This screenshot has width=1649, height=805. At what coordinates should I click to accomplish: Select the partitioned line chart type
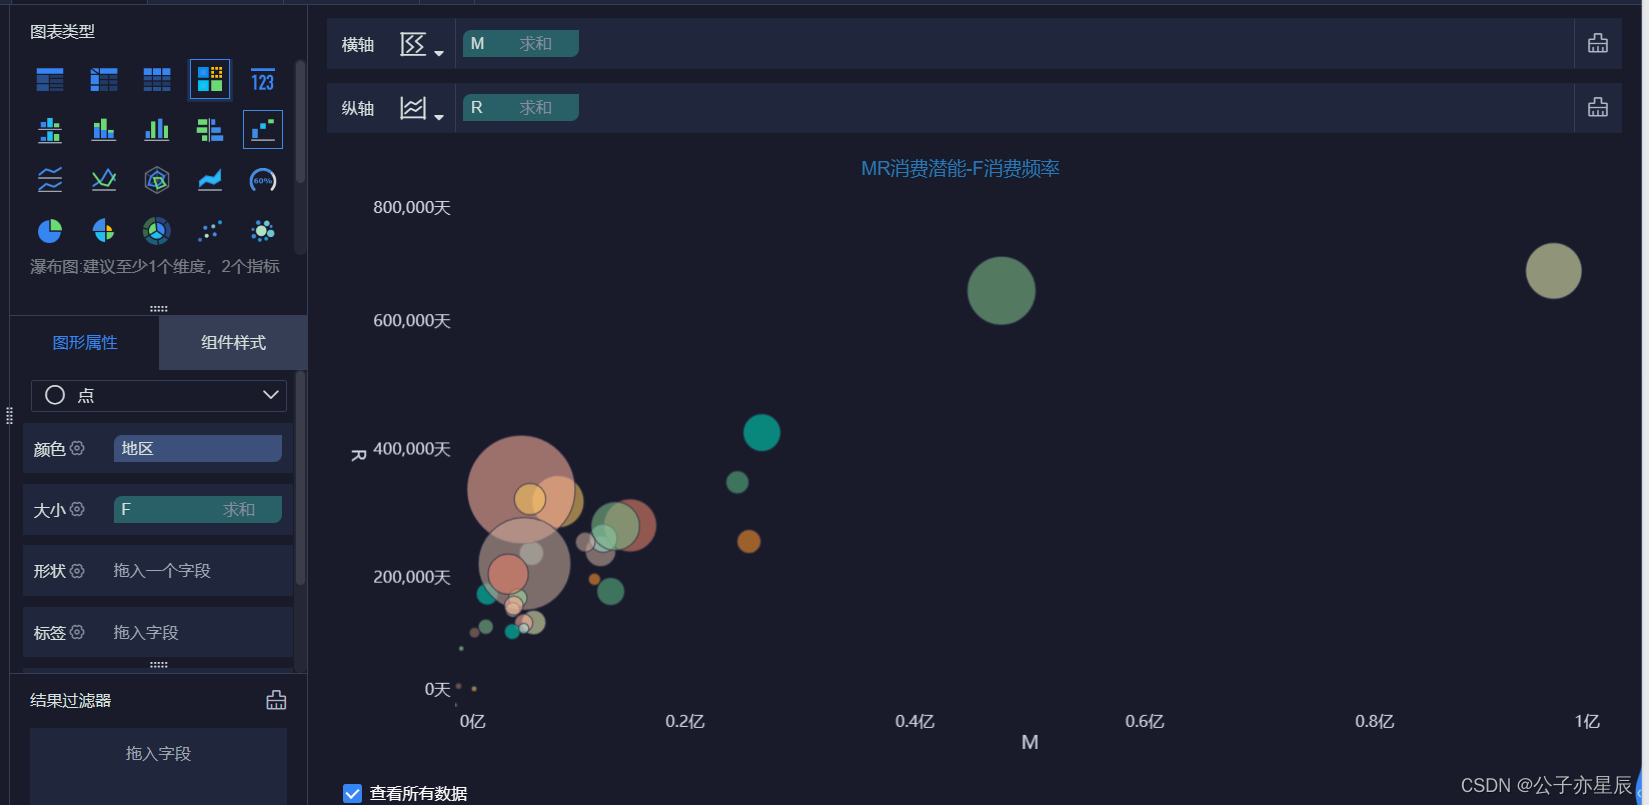click(50, 180)
